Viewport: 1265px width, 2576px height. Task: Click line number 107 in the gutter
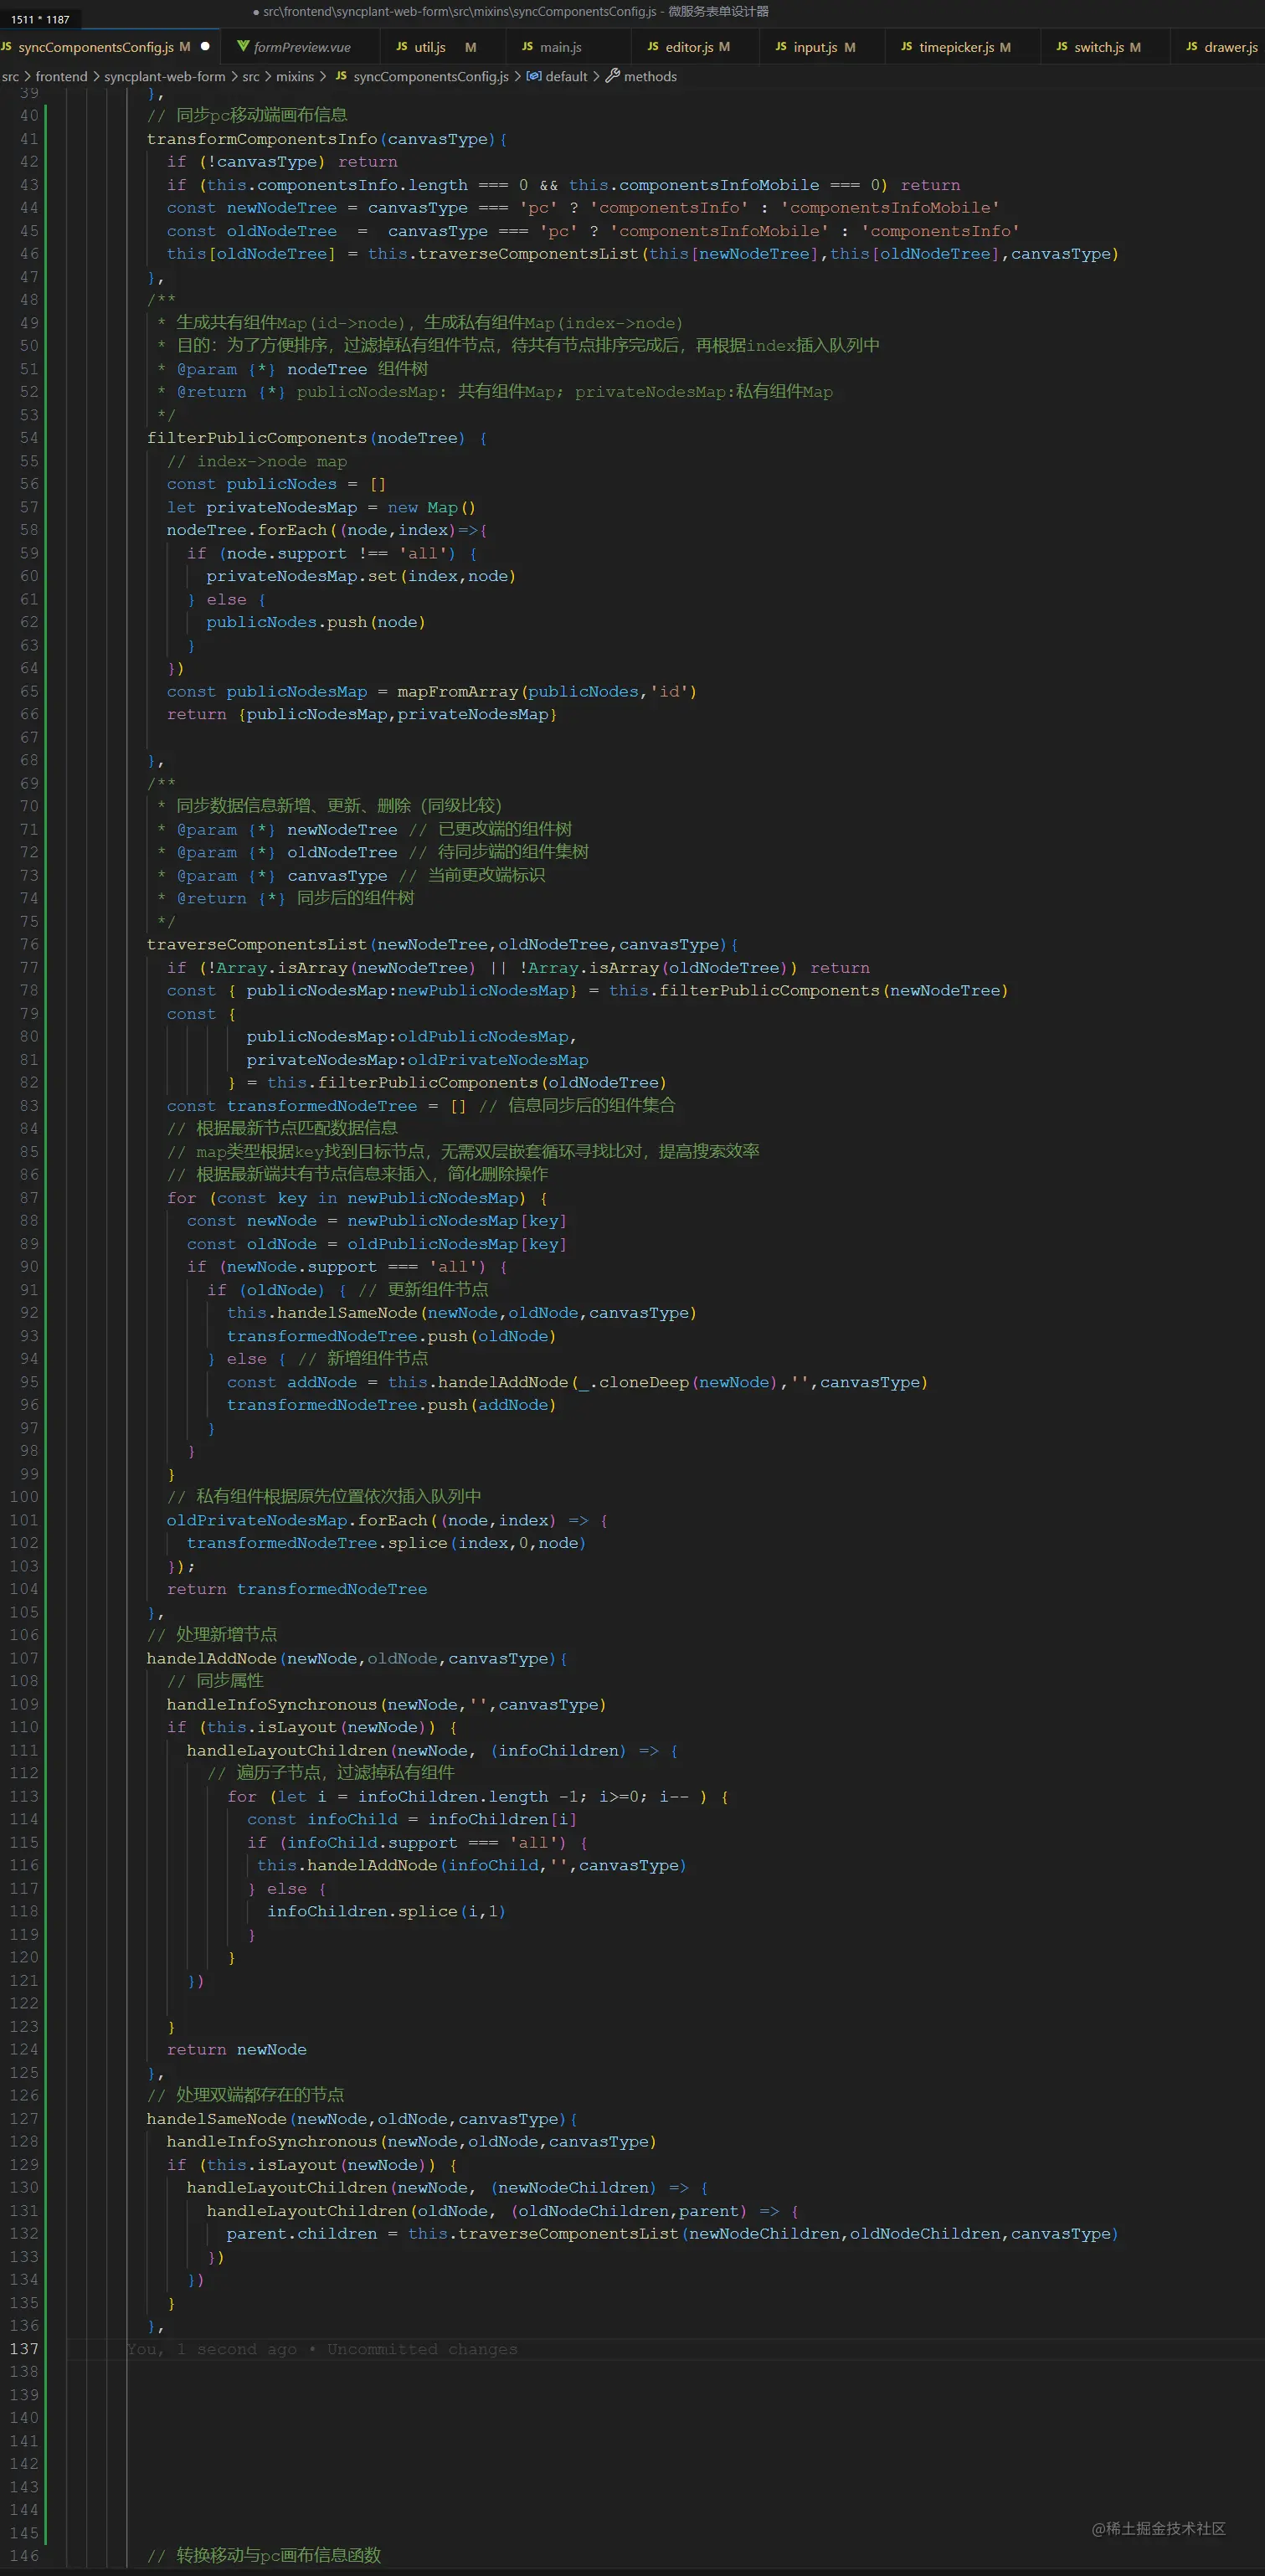[x=24, y=1658]
